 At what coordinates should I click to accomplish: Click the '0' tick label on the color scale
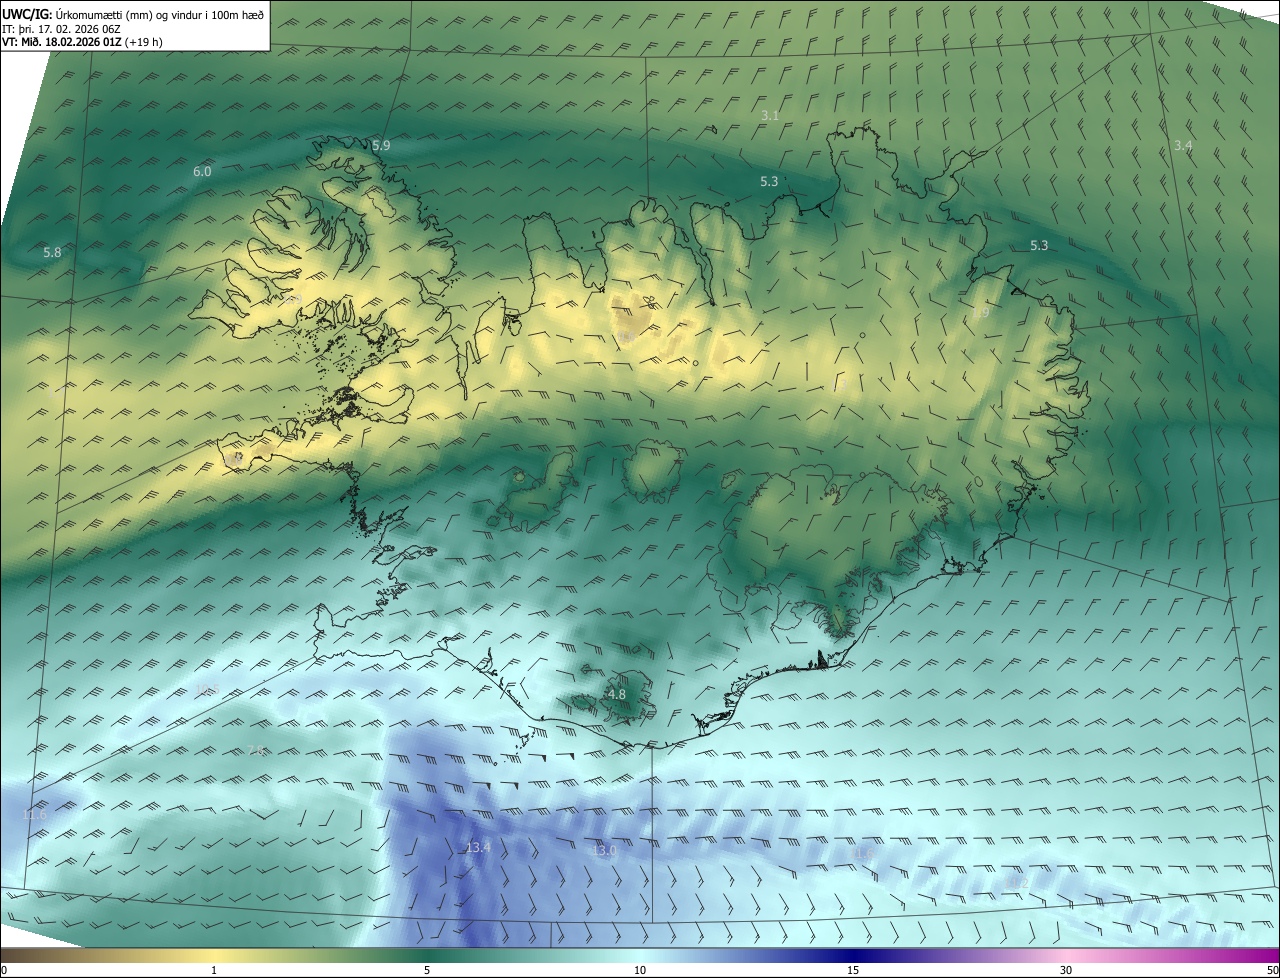tap(4, 971)
